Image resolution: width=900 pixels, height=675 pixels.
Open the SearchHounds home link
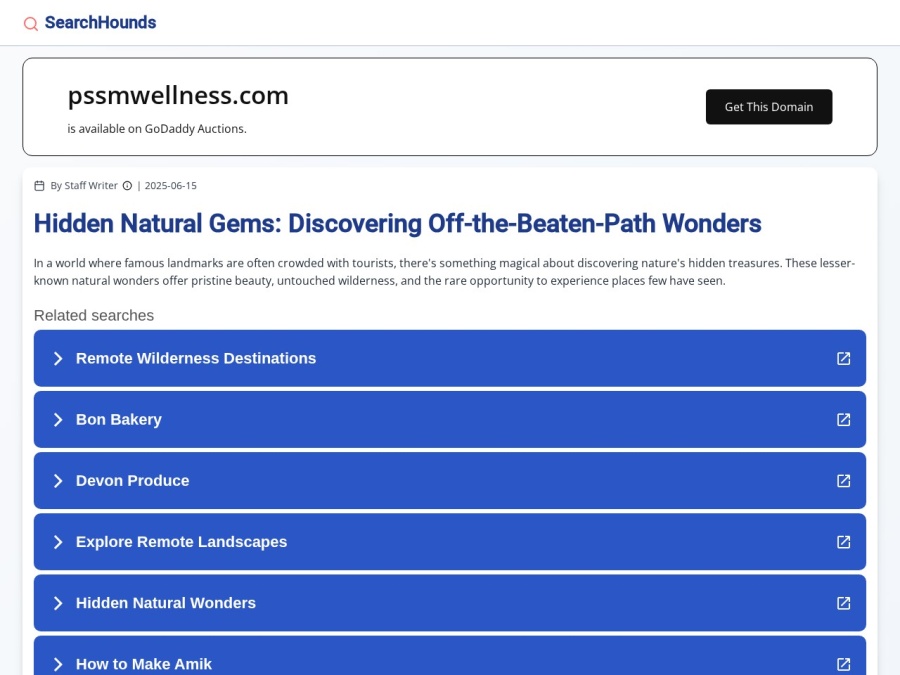(100, 22)
